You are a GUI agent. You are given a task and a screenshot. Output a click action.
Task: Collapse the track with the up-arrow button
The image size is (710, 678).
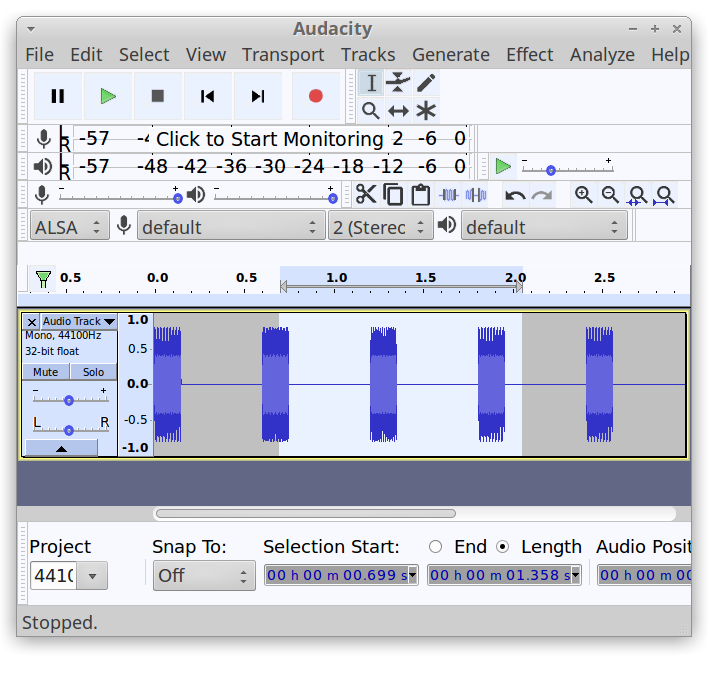pos(62,448)
